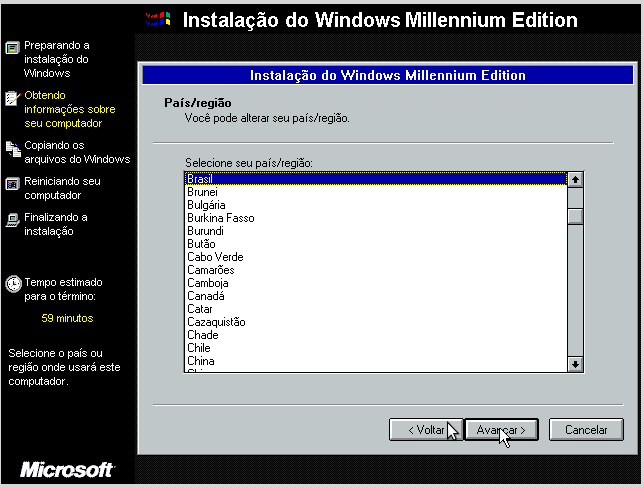This screenshot has height=487, width=644.
Task: Click the country list scrollbar thumb
Action: pyautogui.click(x=575, y=216)
